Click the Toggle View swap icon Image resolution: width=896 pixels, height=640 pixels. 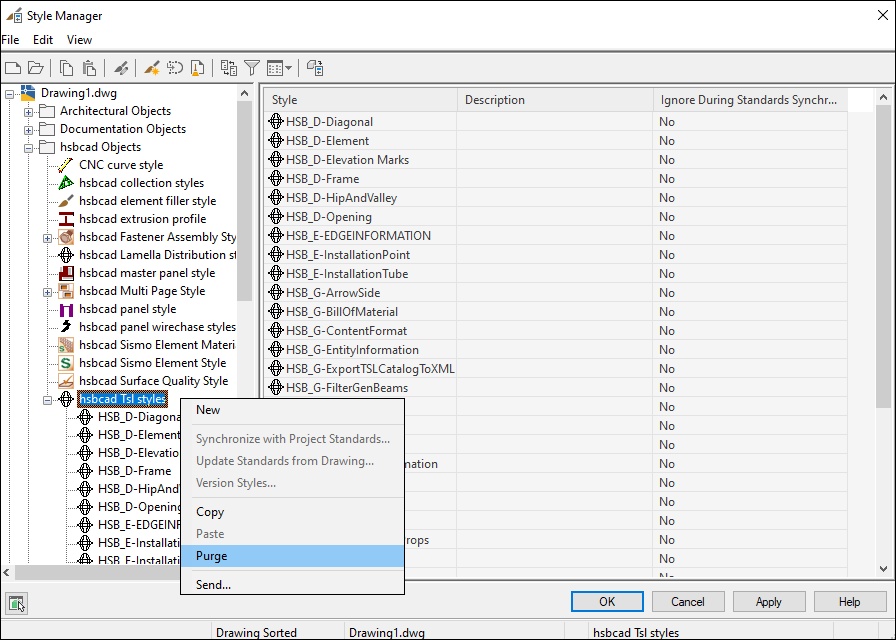pyautogui.click(x=229, y=69)
